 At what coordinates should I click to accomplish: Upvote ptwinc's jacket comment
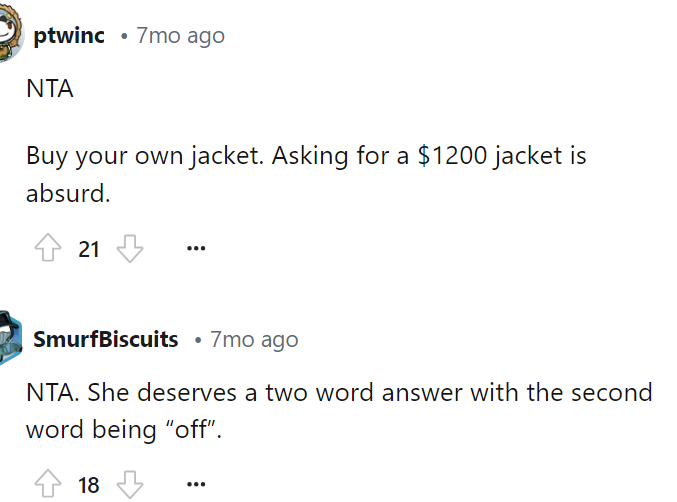48,249
